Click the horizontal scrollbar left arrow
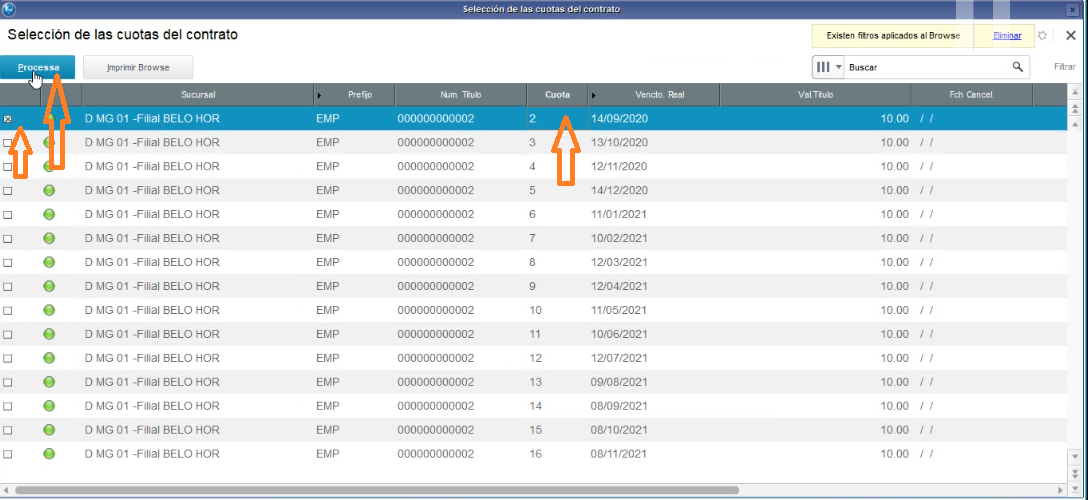 click(x=7, y=490)
